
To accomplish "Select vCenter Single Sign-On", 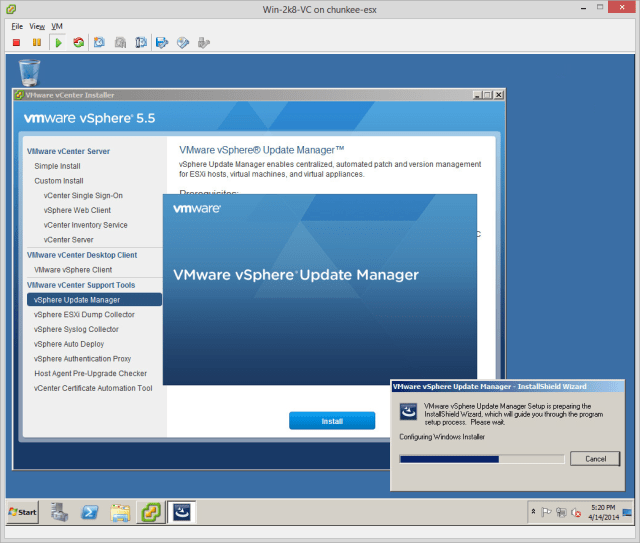I will [x=83, y=196].
